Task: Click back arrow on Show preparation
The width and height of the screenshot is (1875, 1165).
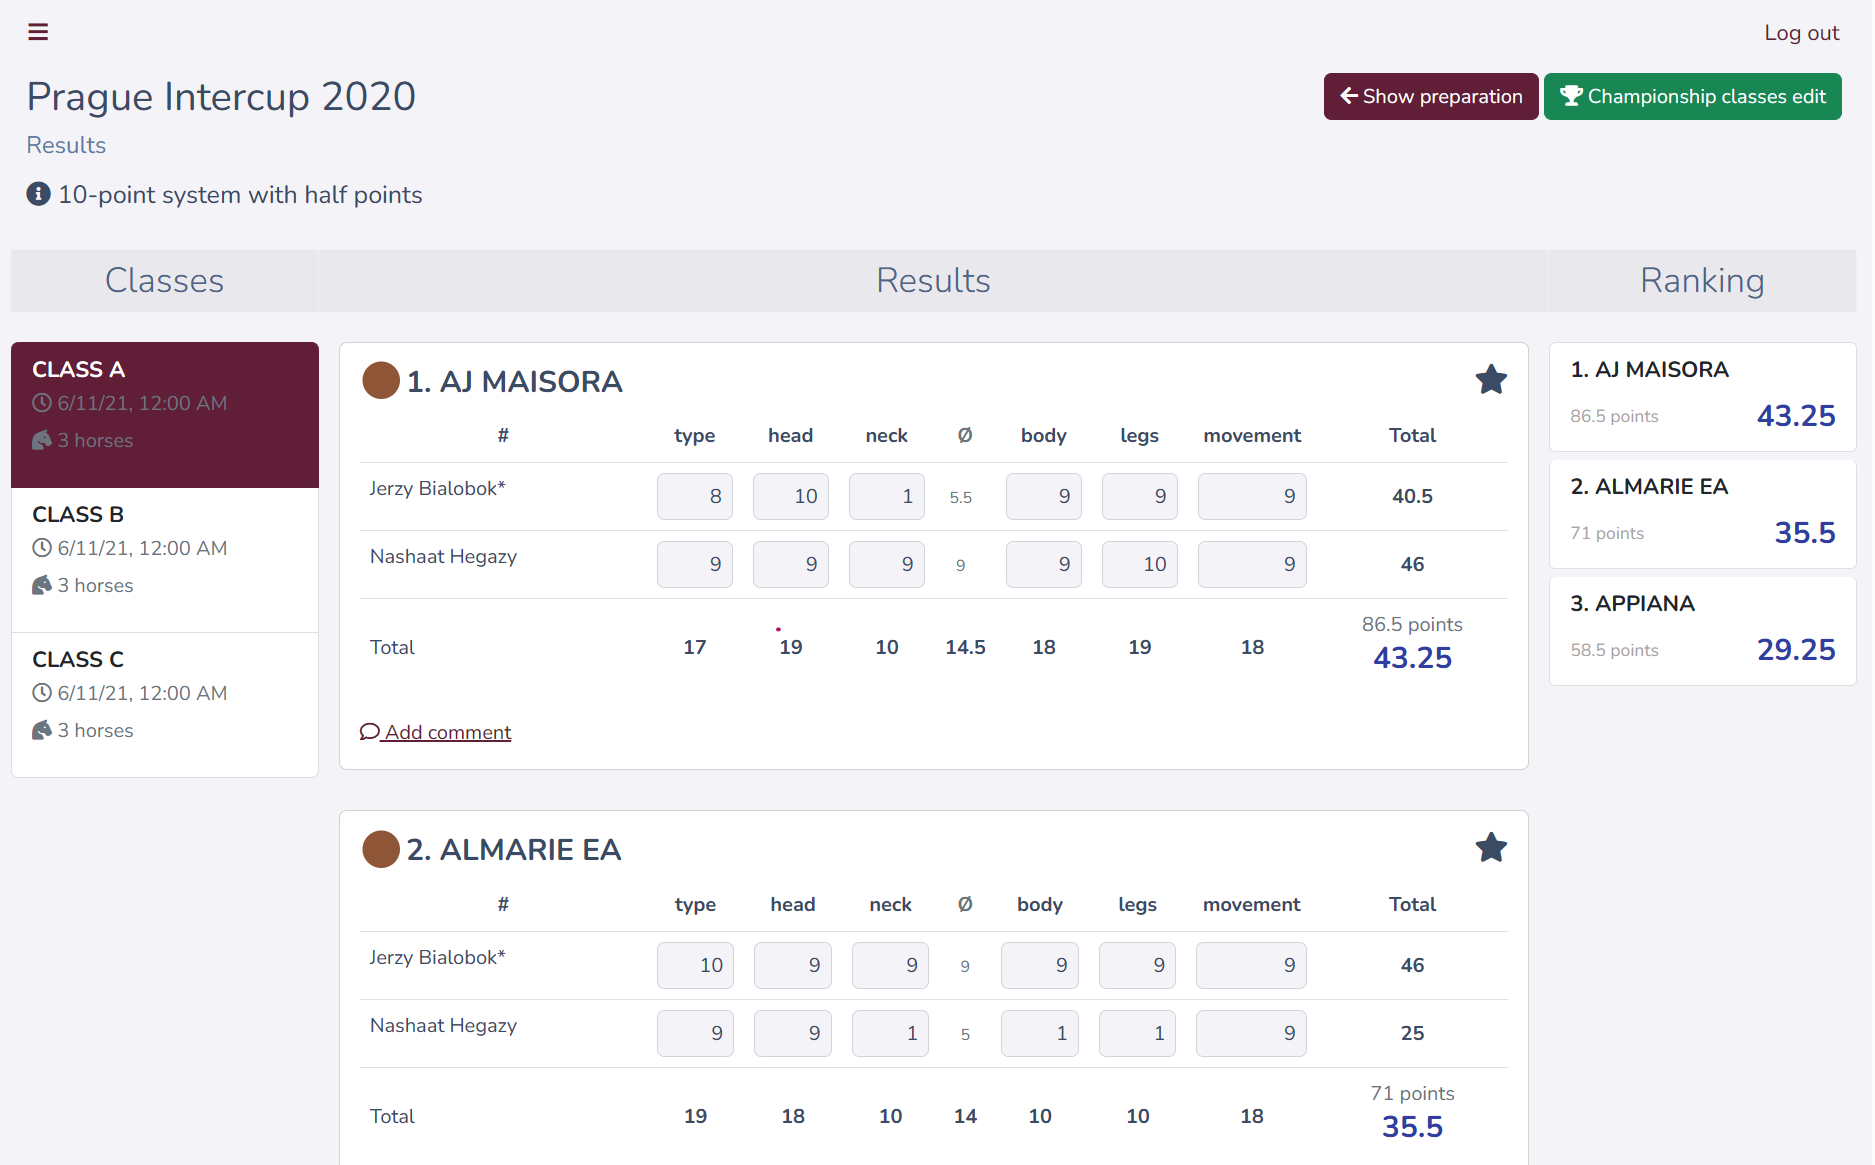Action: coord(1349,96)
